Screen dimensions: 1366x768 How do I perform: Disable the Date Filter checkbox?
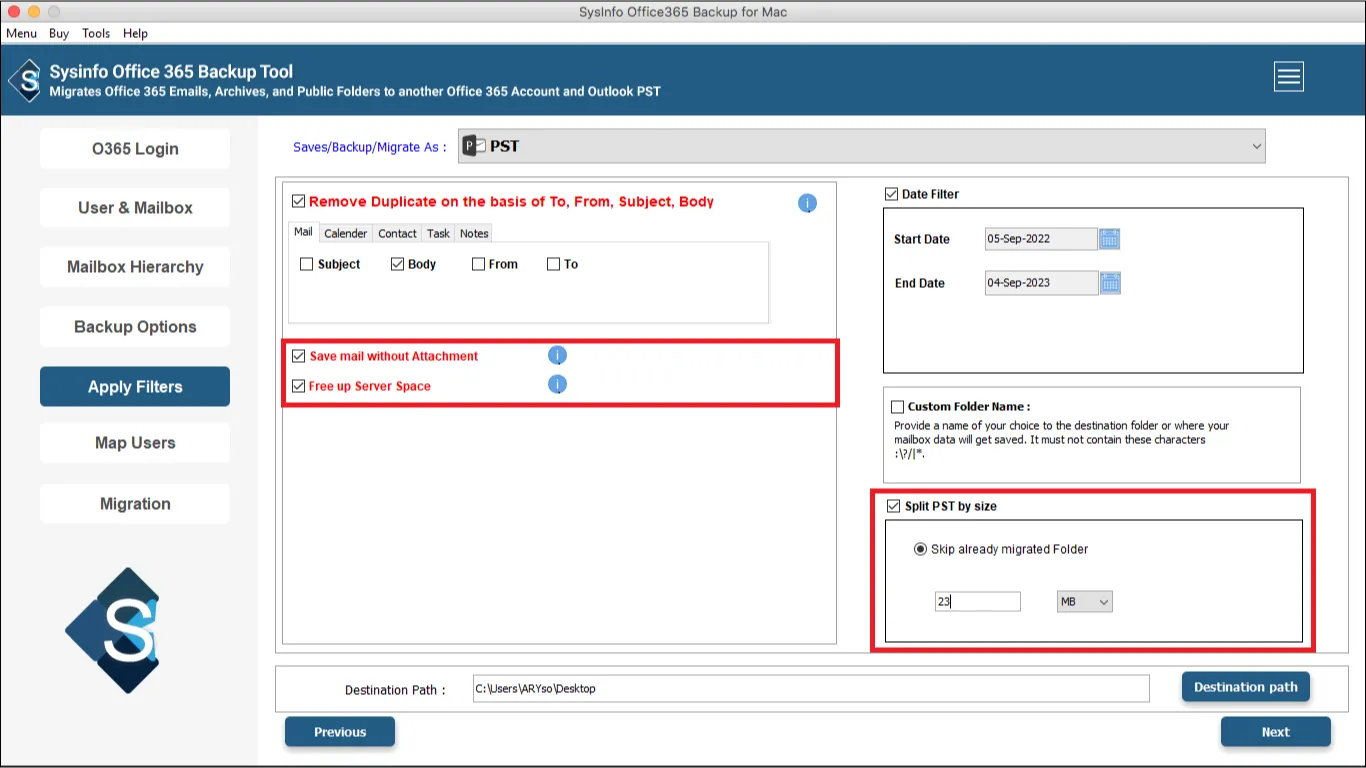[891, 194]
